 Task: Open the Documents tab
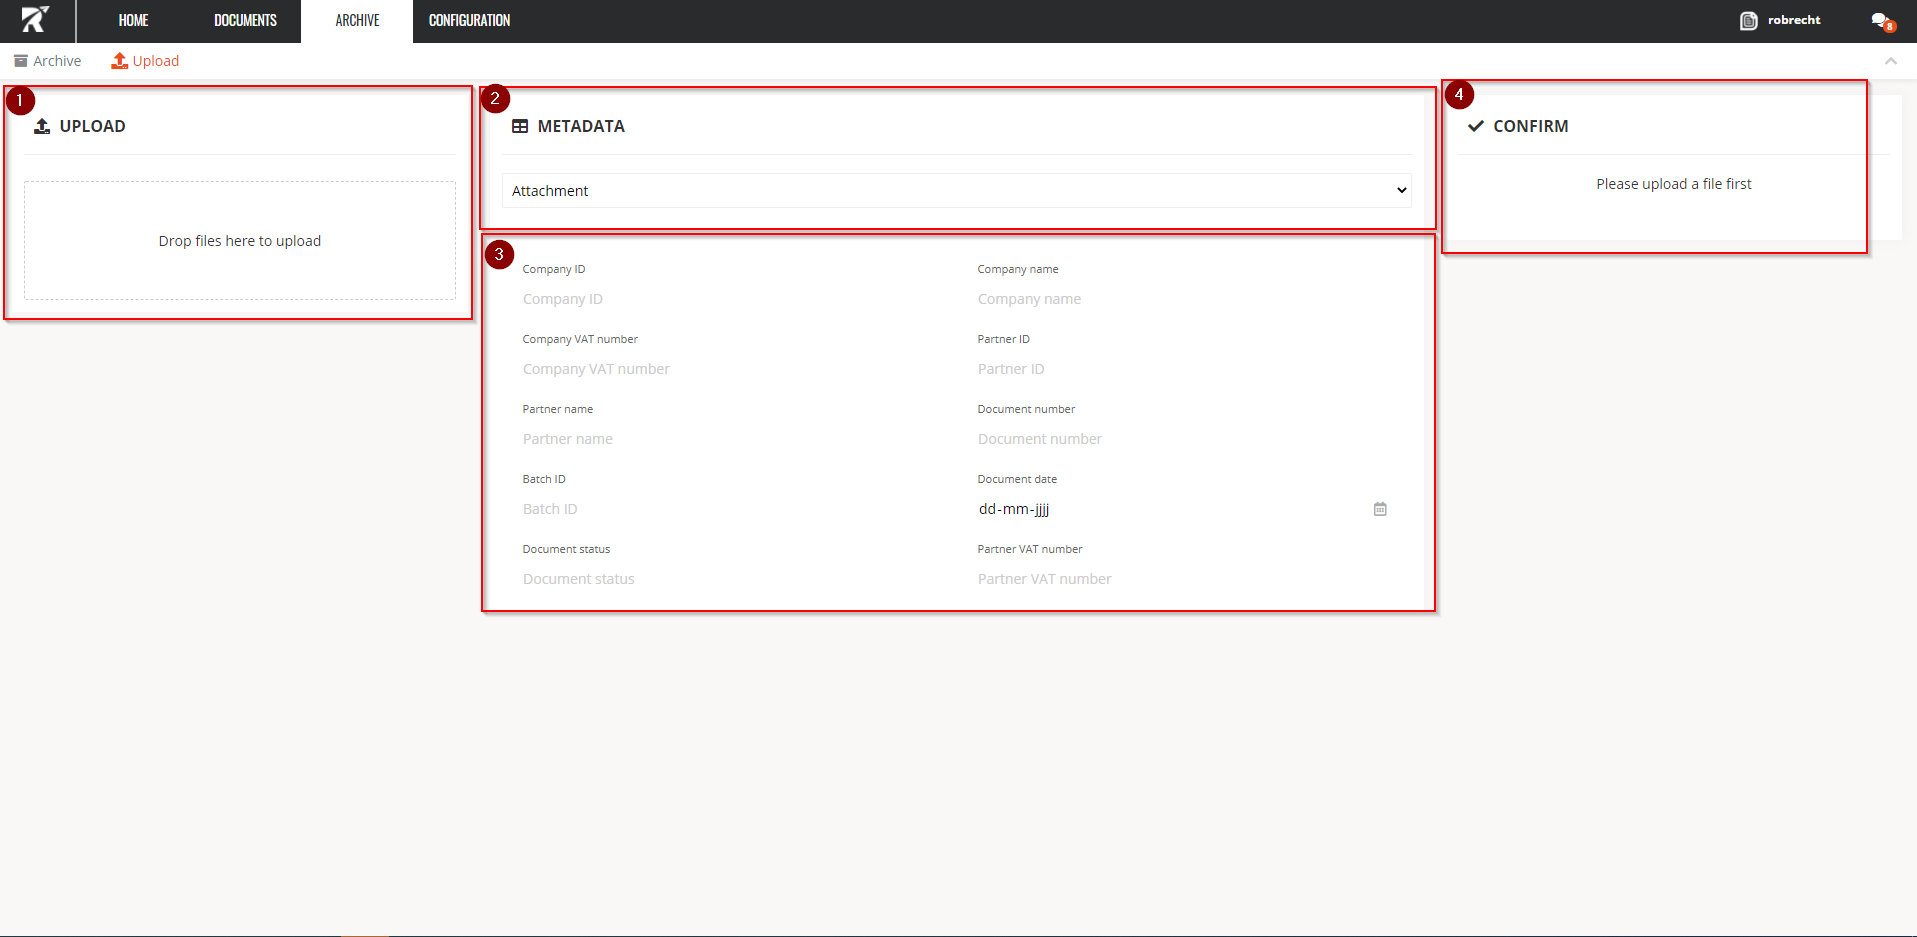tap(245, 21)
